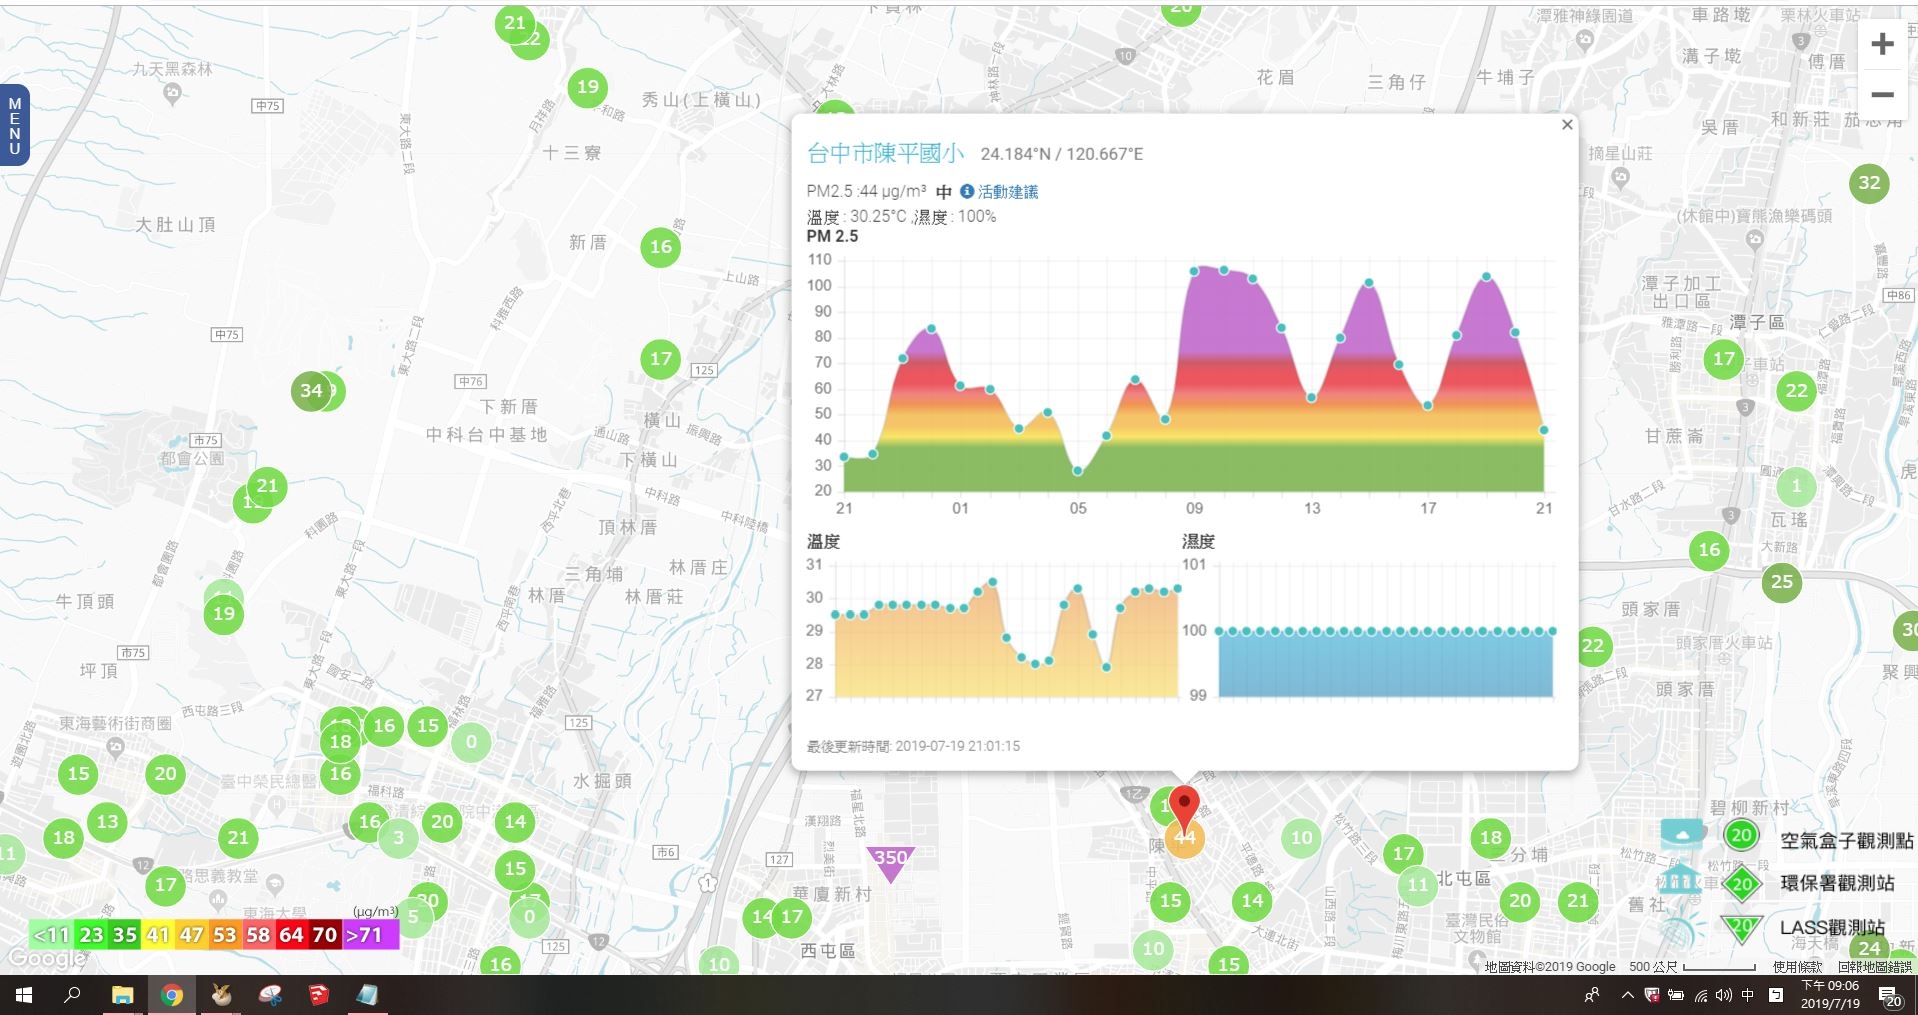Open SketchUp from the taskbar
Viewport: 1918px width, 1015px height.
pyautogui.click(x=319, y=995)
